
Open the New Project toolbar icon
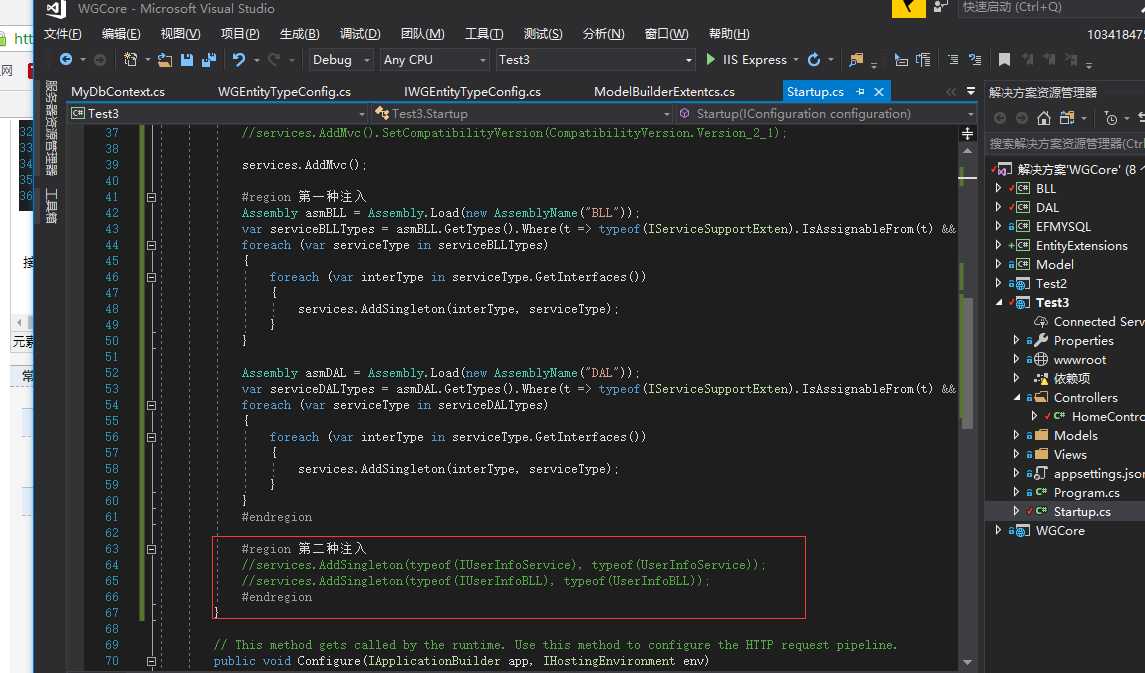point(131,60)
